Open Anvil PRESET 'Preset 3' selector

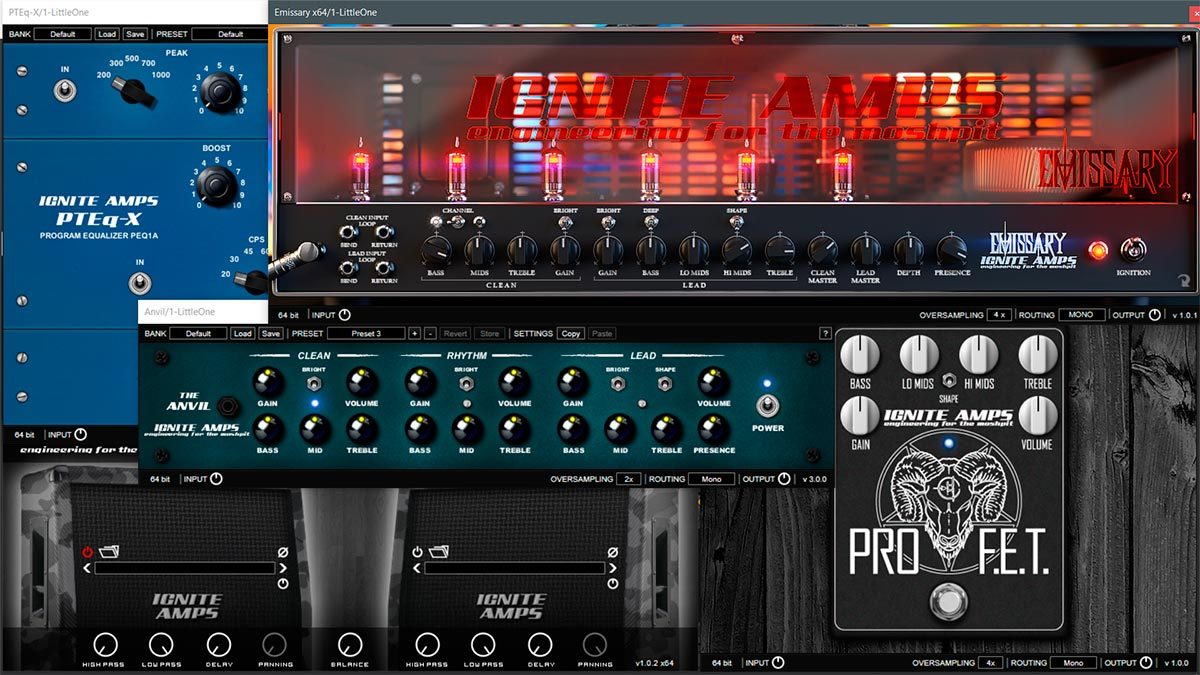click(x=366, y=333)
